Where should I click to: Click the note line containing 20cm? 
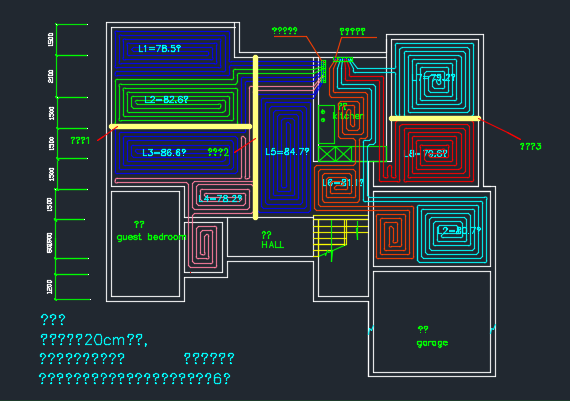[94, 340]
